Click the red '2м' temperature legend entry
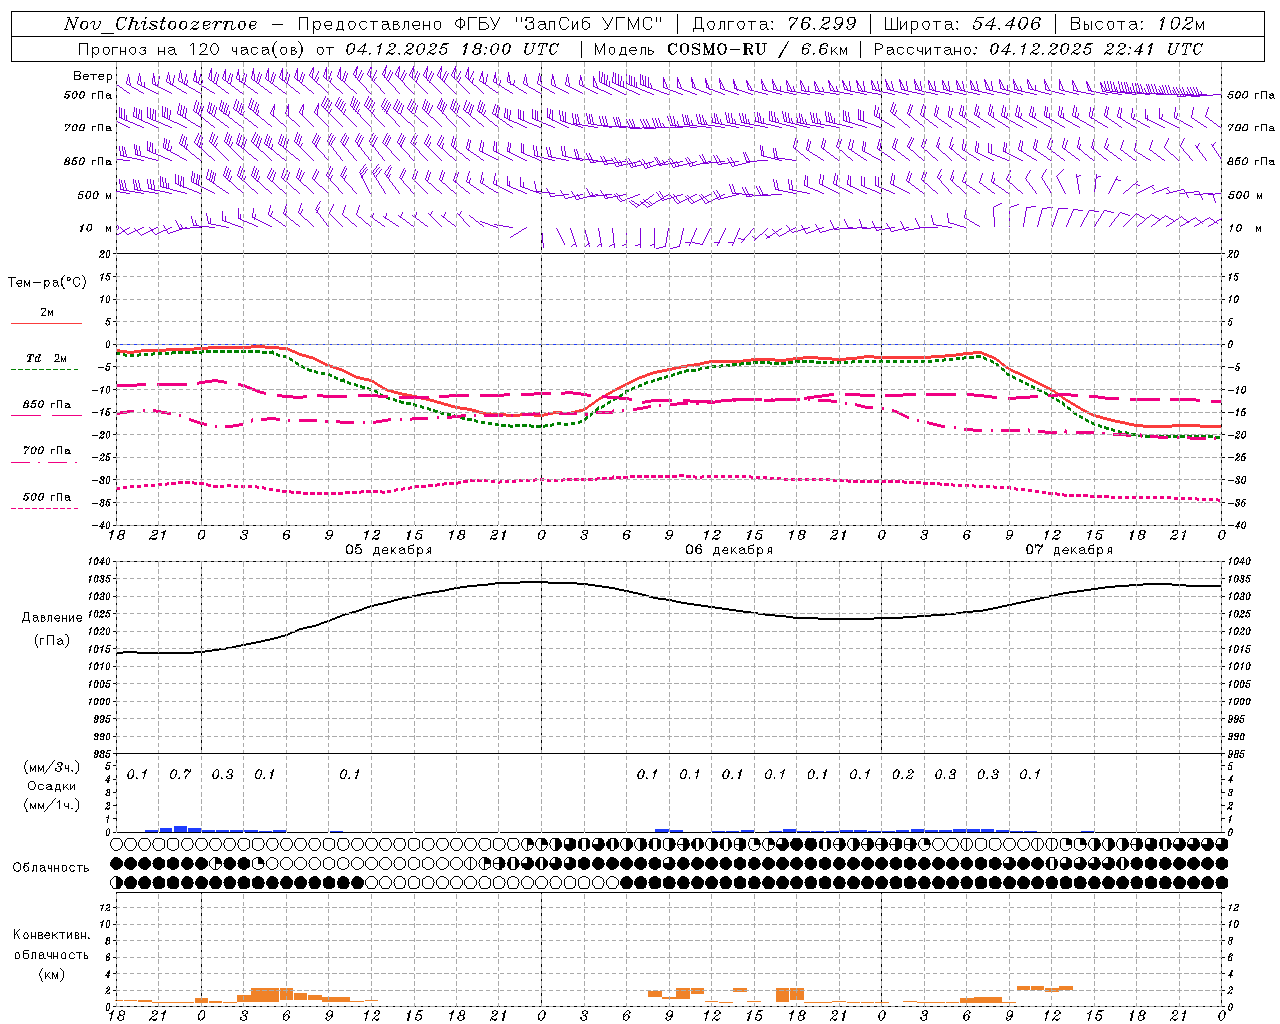The height and width of the screenshot is (1024, 1280). pyautogui.click(x=47, y=312)
